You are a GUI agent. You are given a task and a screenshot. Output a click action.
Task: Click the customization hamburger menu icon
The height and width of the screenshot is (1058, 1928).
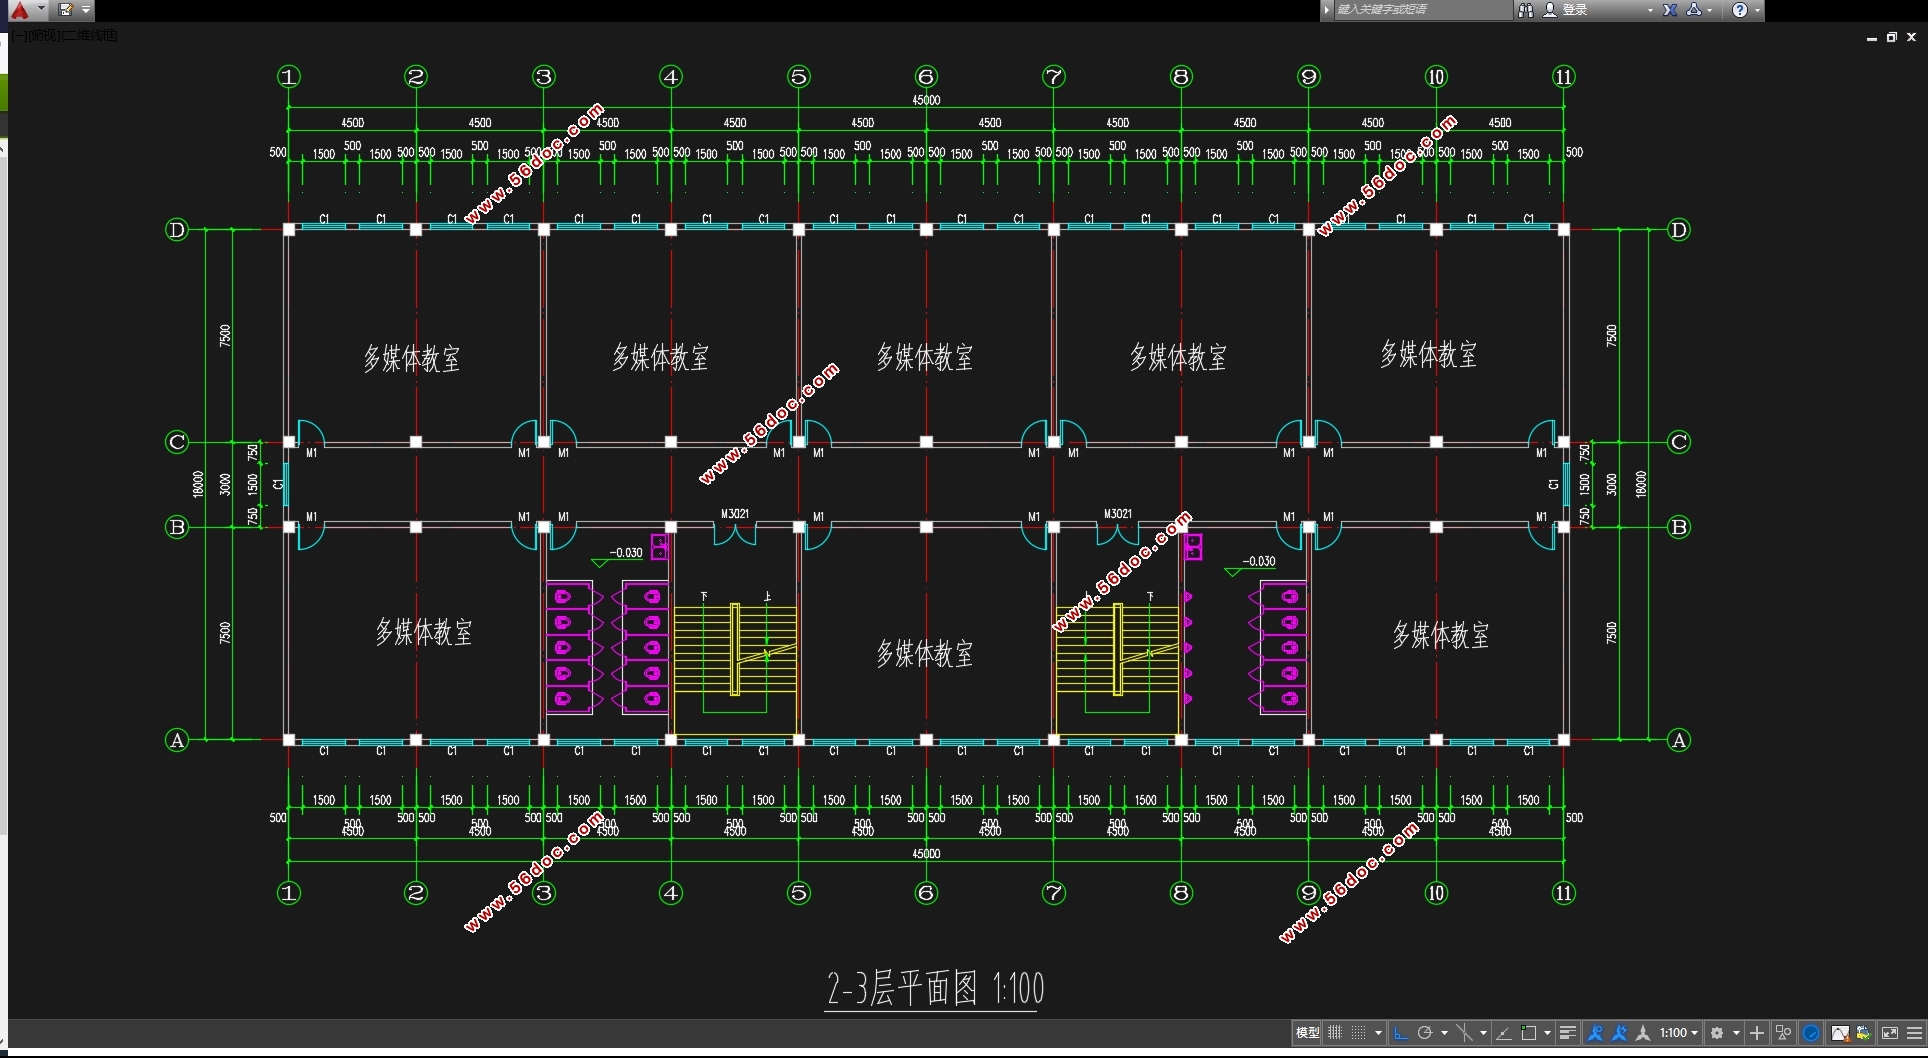[x=1915, y=1033]
